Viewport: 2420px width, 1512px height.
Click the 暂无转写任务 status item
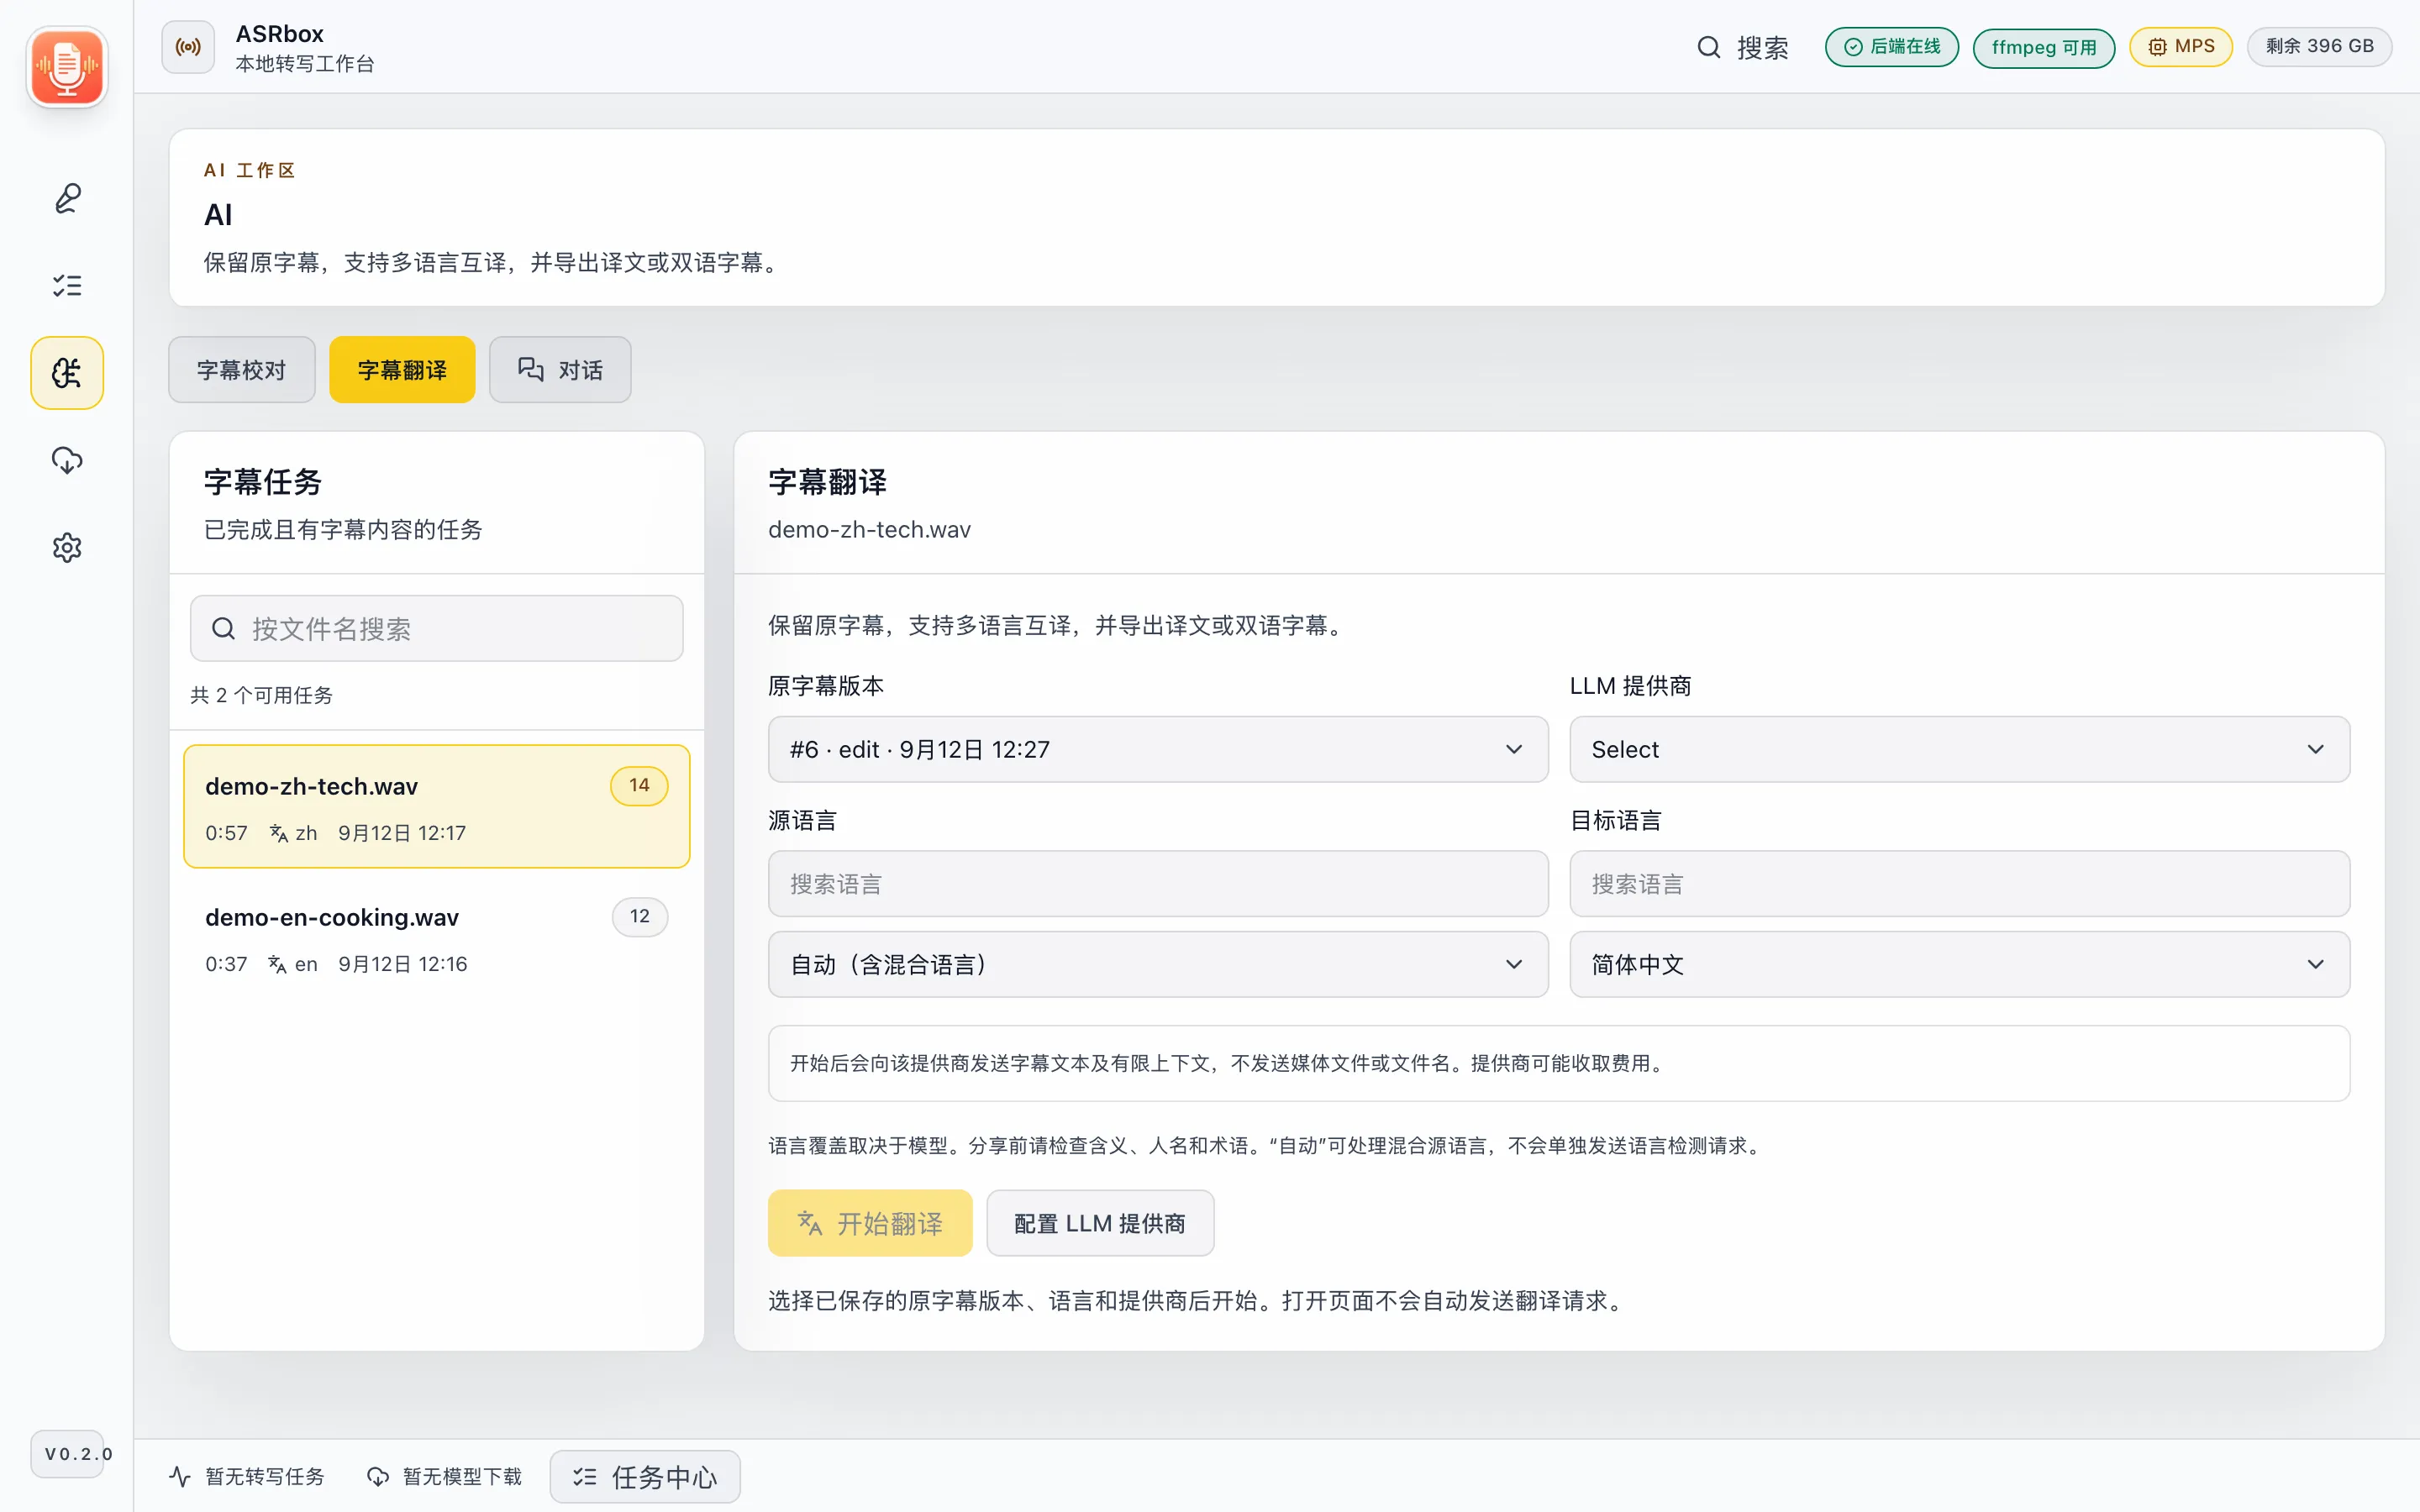pyautogui.click(x=247, y=1476)
